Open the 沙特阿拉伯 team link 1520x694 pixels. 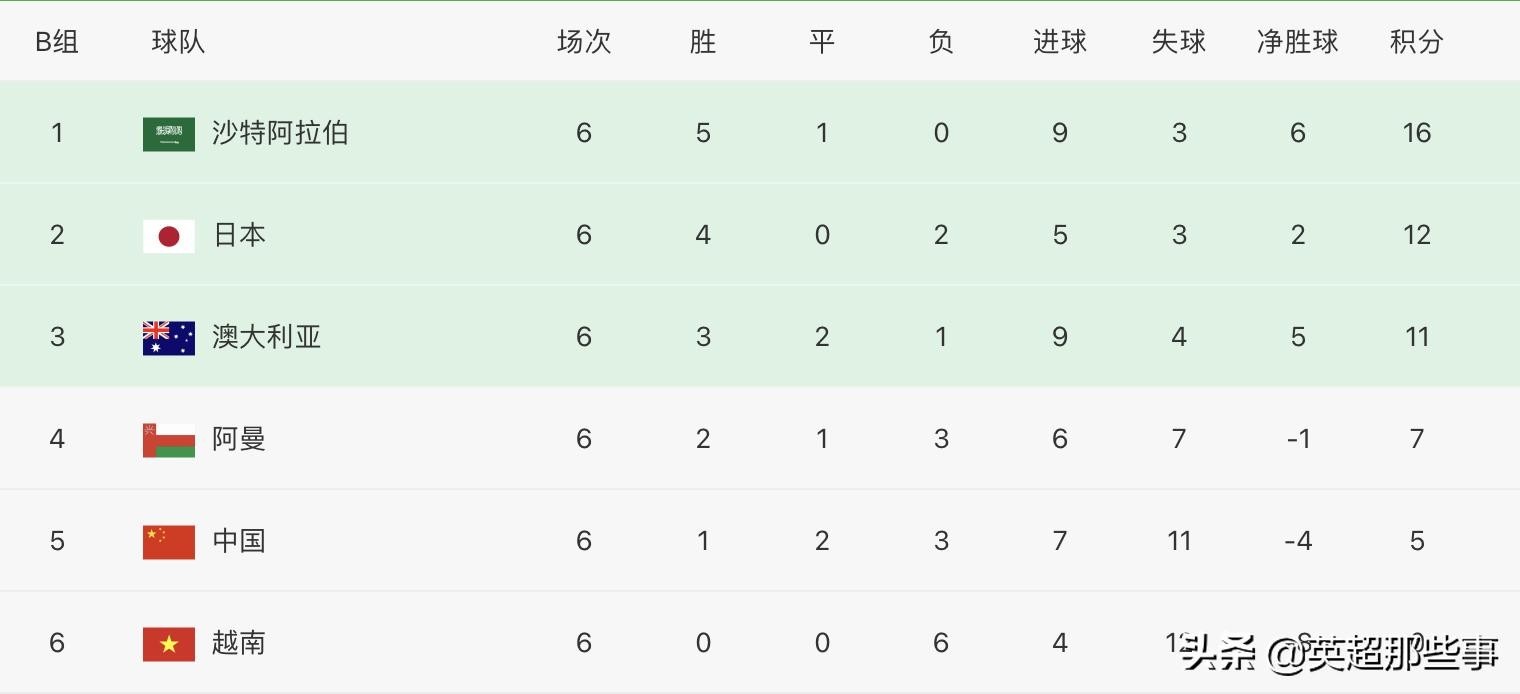coord(280,133)
